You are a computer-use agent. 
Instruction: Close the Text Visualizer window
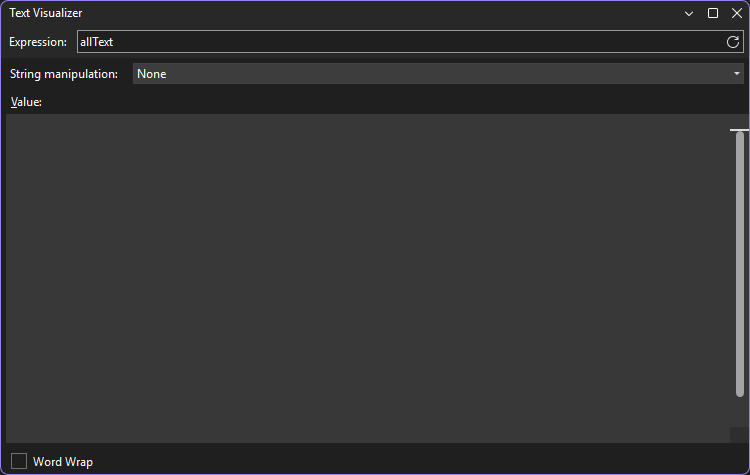coord(737,13)
